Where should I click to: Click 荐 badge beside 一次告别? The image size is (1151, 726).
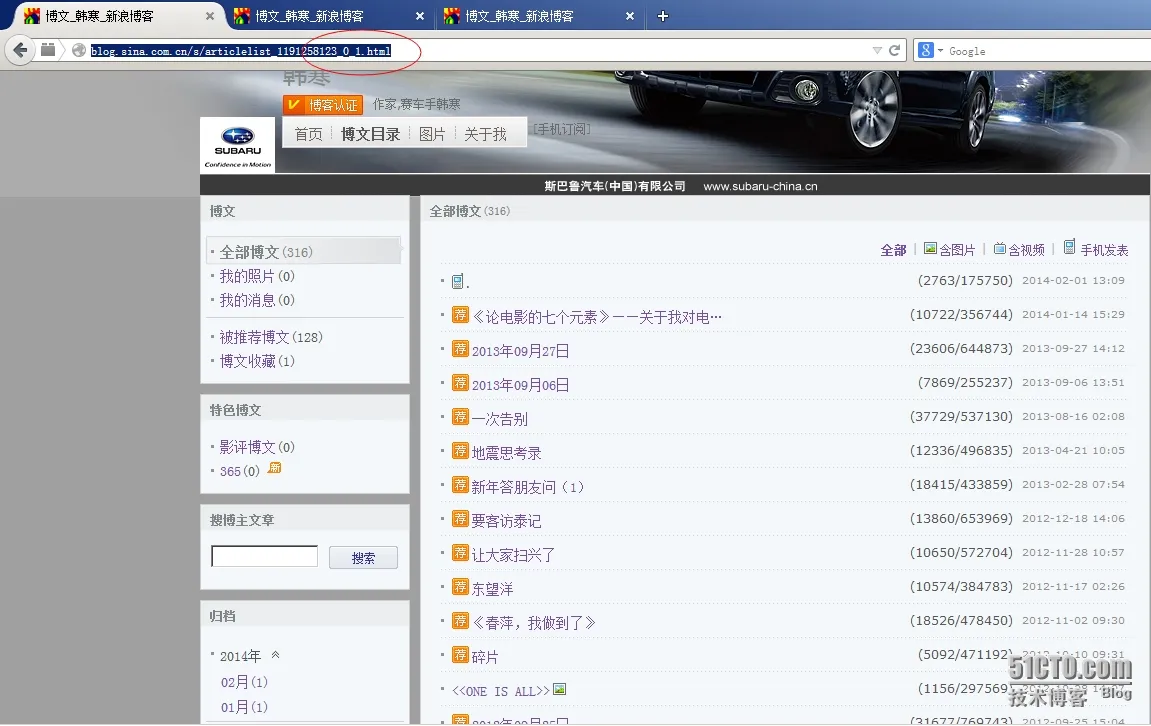(460, 417)
